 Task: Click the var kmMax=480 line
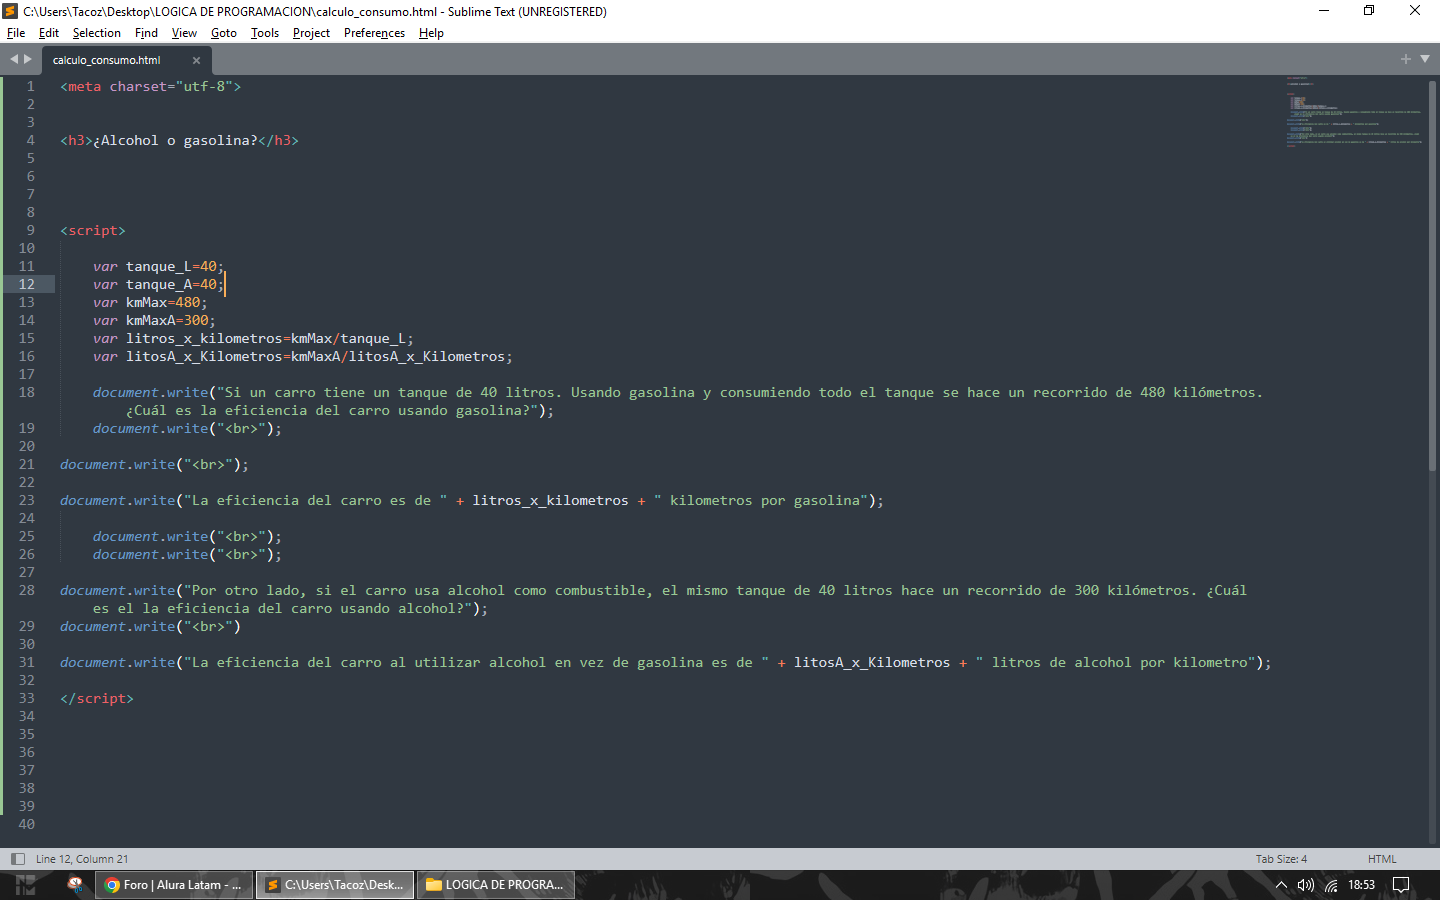tap(150, 303)
